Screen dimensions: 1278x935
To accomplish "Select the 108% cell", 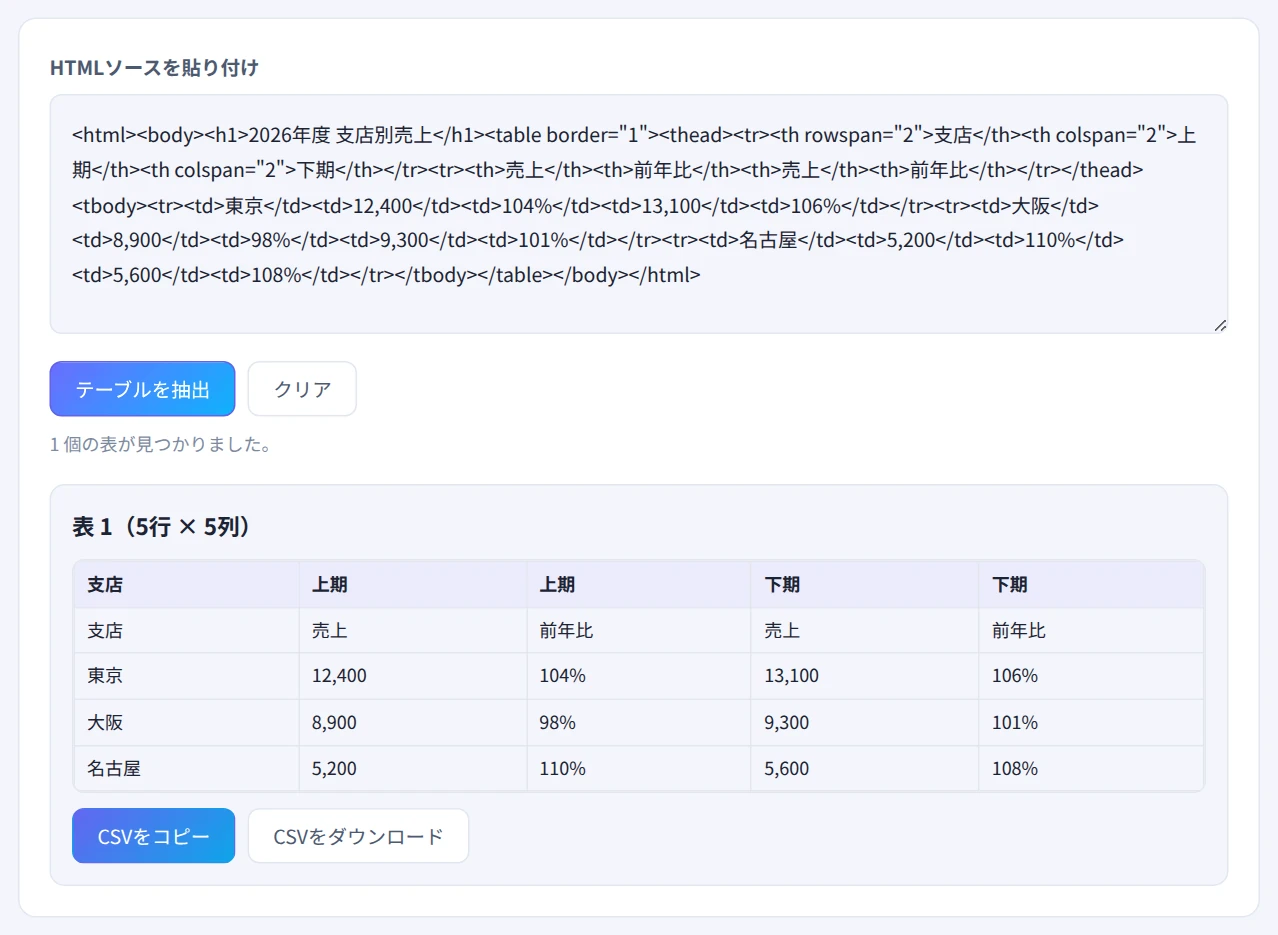I will 1091,769.
